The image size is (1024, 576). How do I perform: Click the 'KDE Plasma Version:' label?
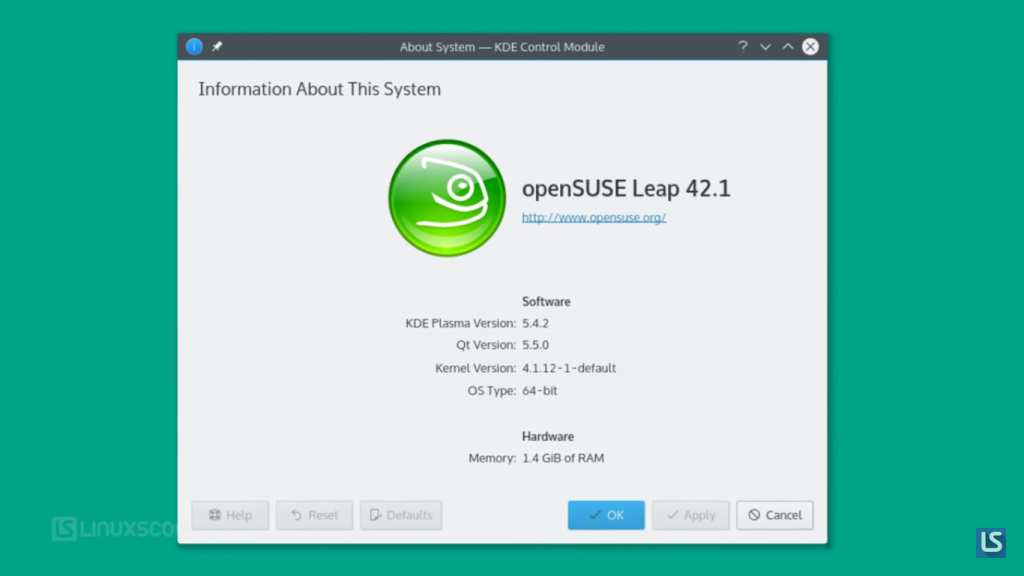460,323
